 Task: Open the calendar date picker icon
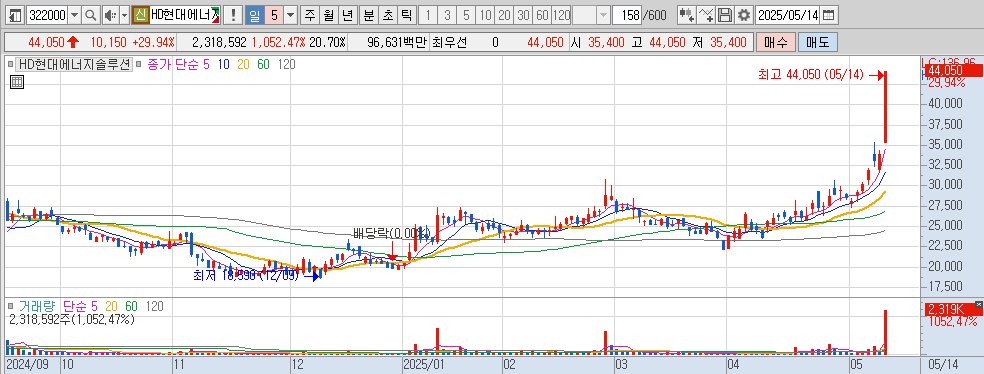click(828, 14)
